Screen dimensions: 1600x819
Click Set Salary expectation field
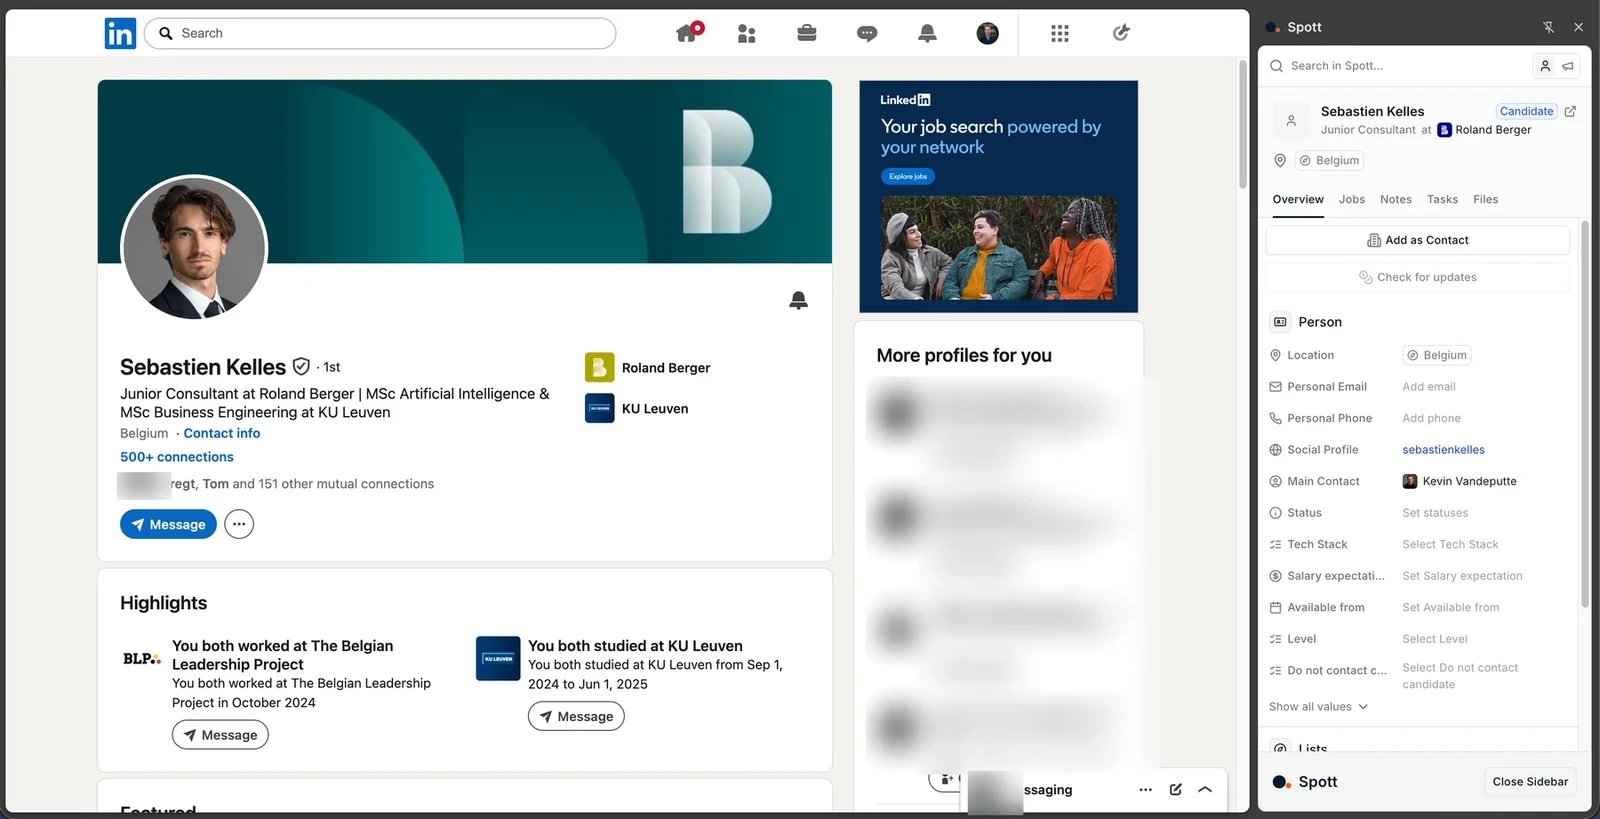pyautogui.click(x=1462, y=576)
